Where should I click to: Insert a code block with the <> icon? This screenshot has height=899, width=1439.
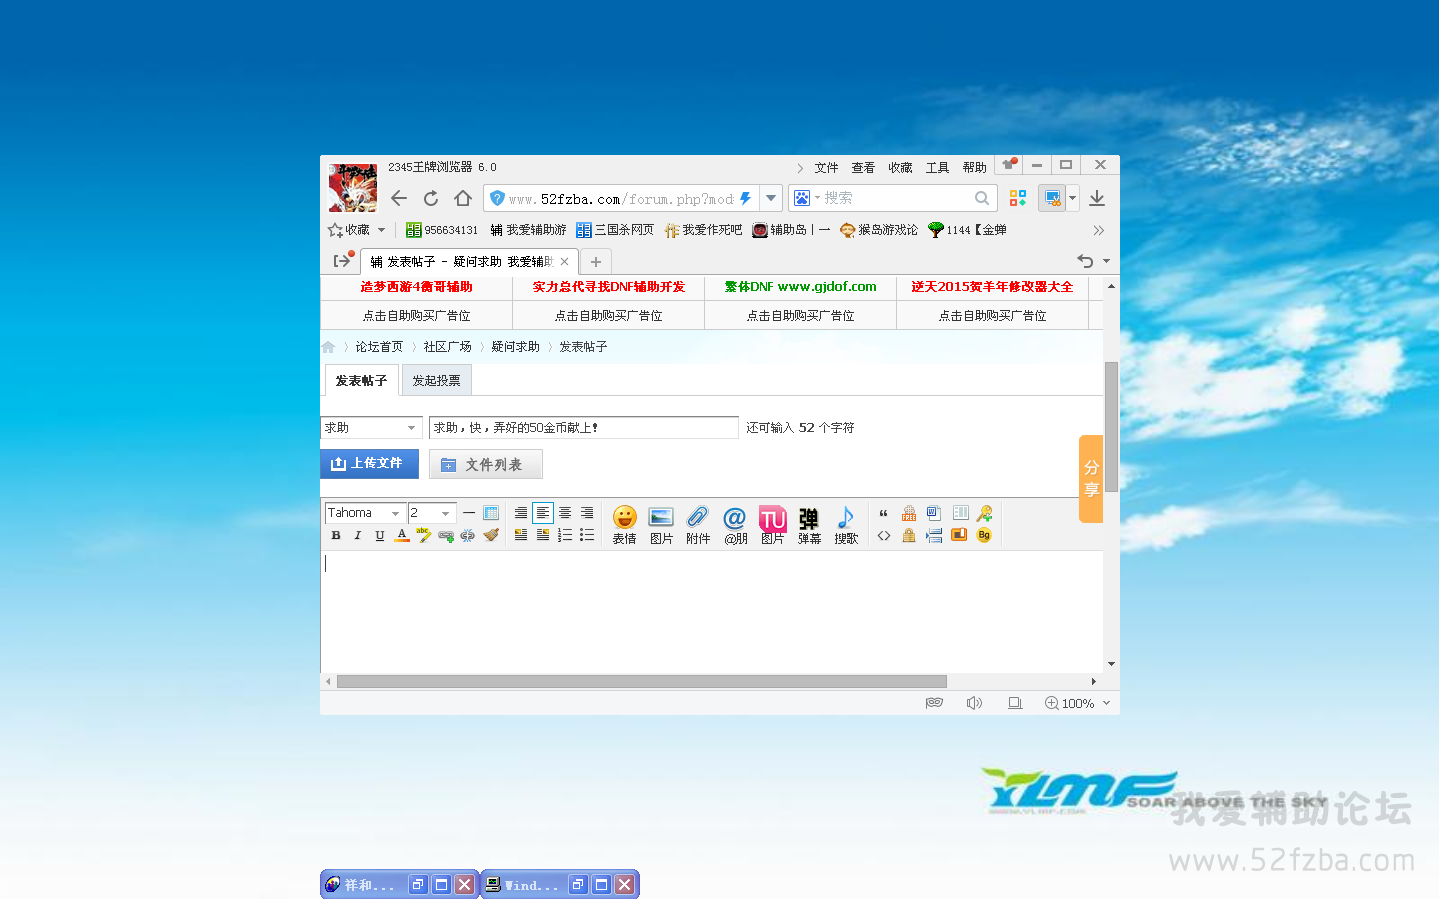[x=884, y=536]
